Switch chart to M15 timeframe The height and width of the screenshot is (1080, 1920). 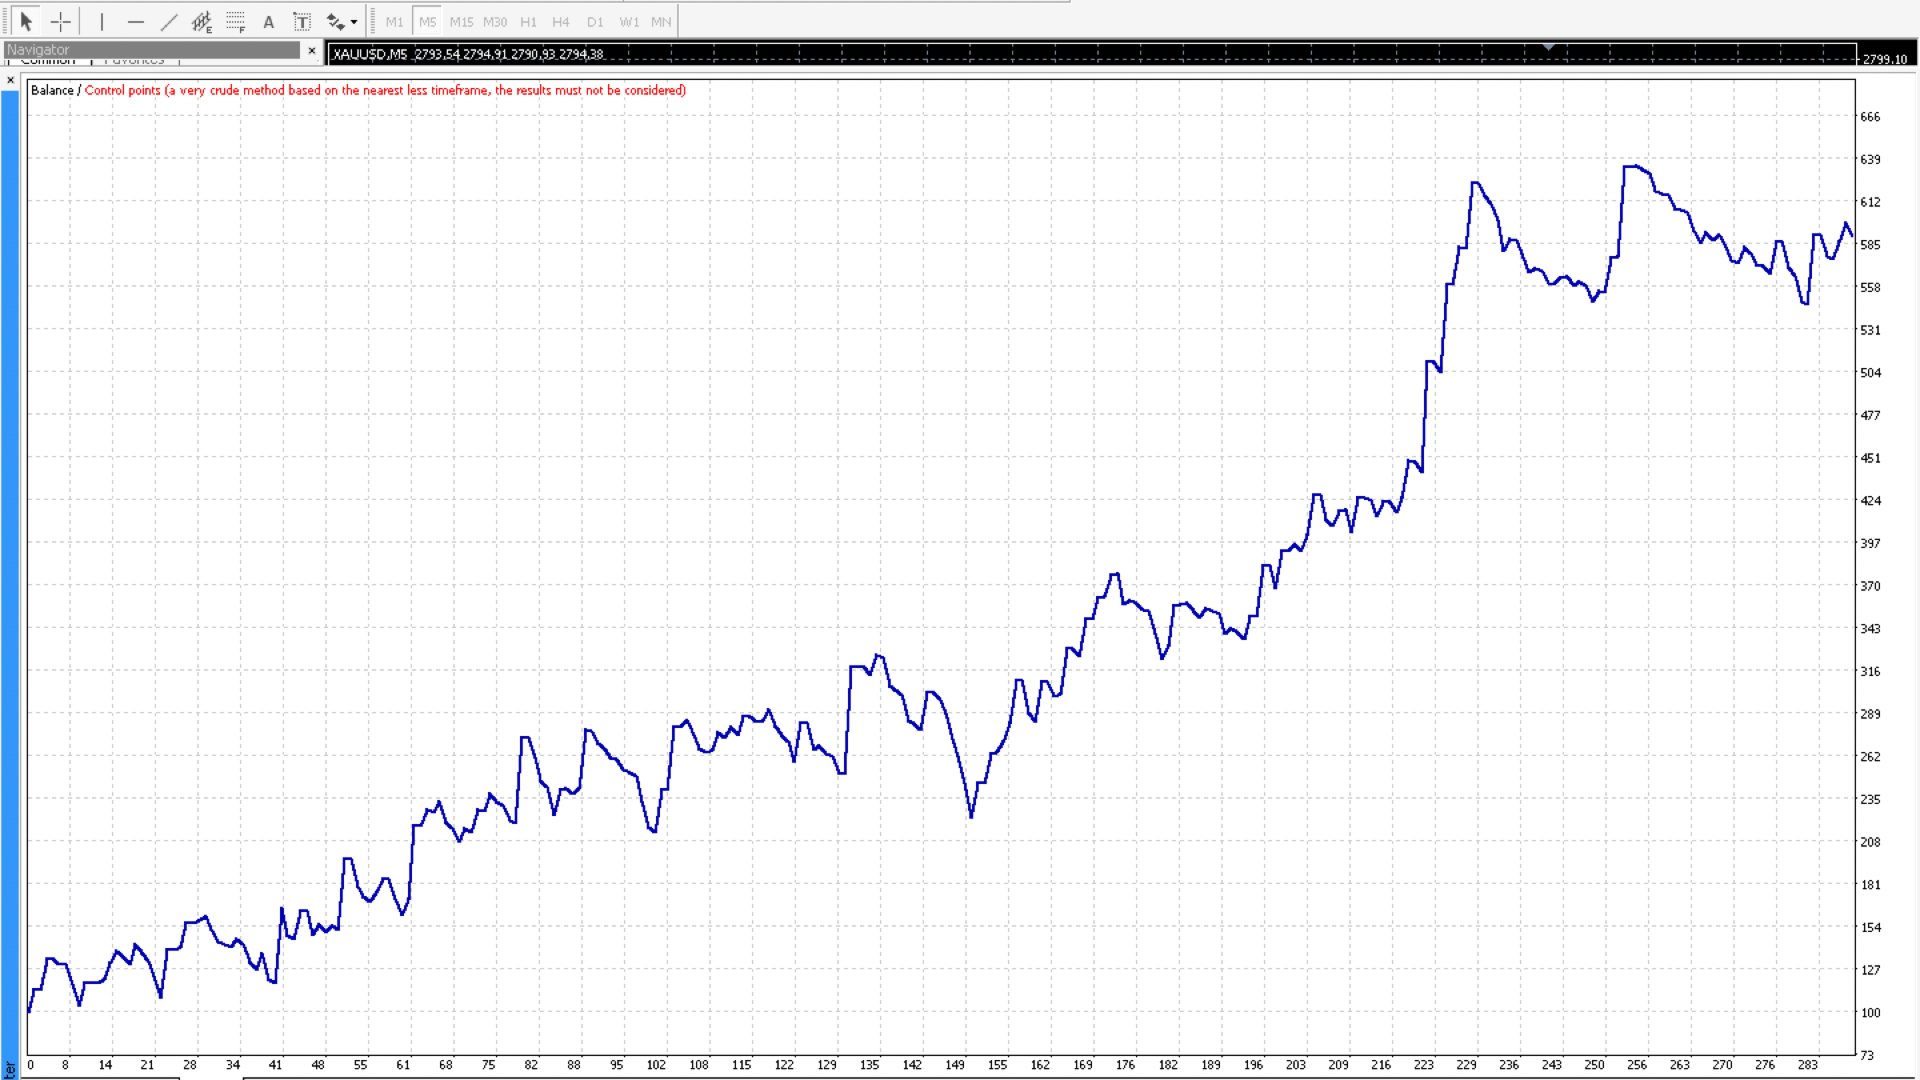coord(461,21)
